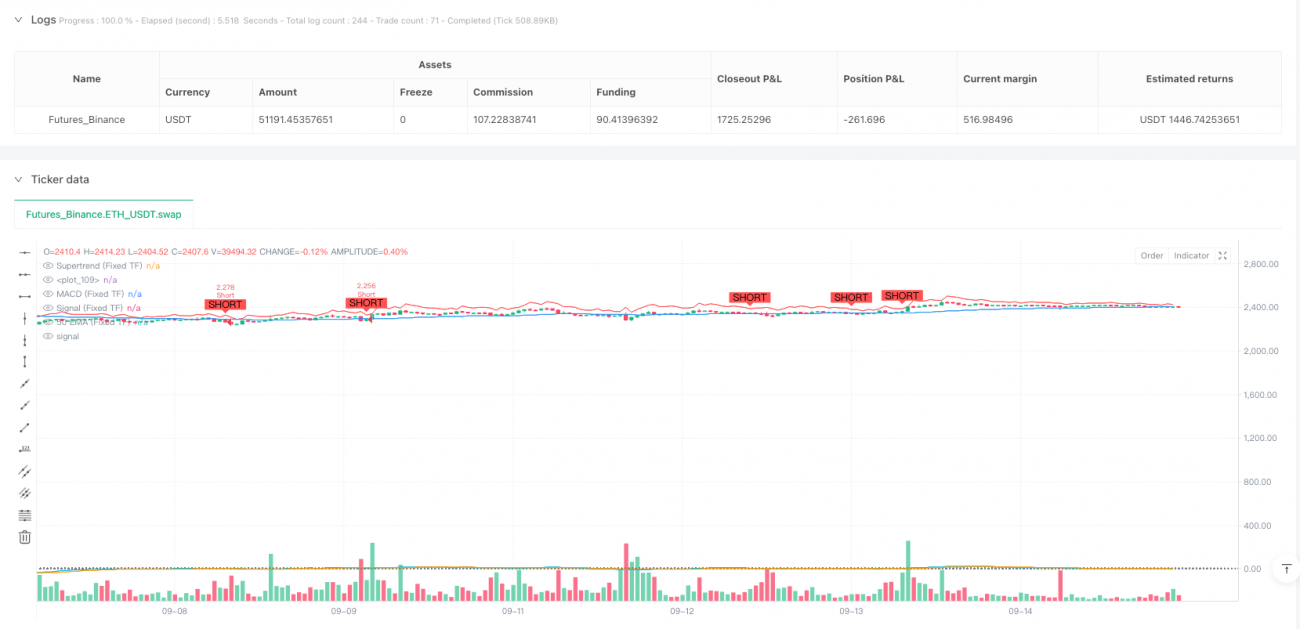
Task: Select the diagonal ray line drawing tool
Action: [25, 406]
